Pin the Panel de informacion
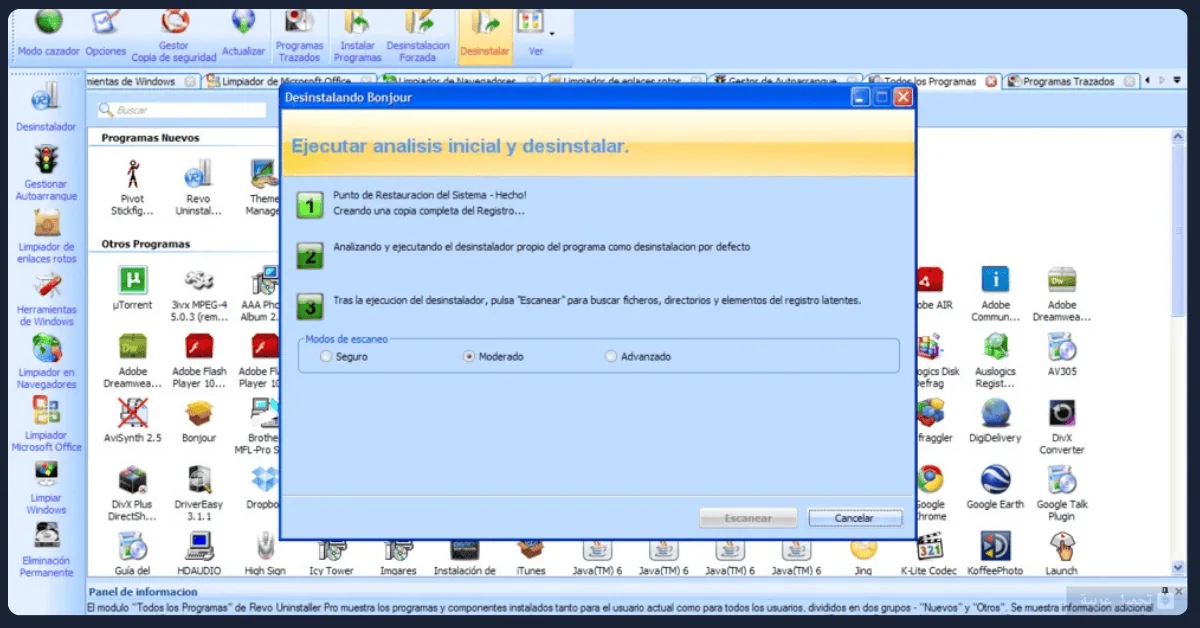The height and width of the screenshot is (628, 1200). click(x=1165, y=591)
